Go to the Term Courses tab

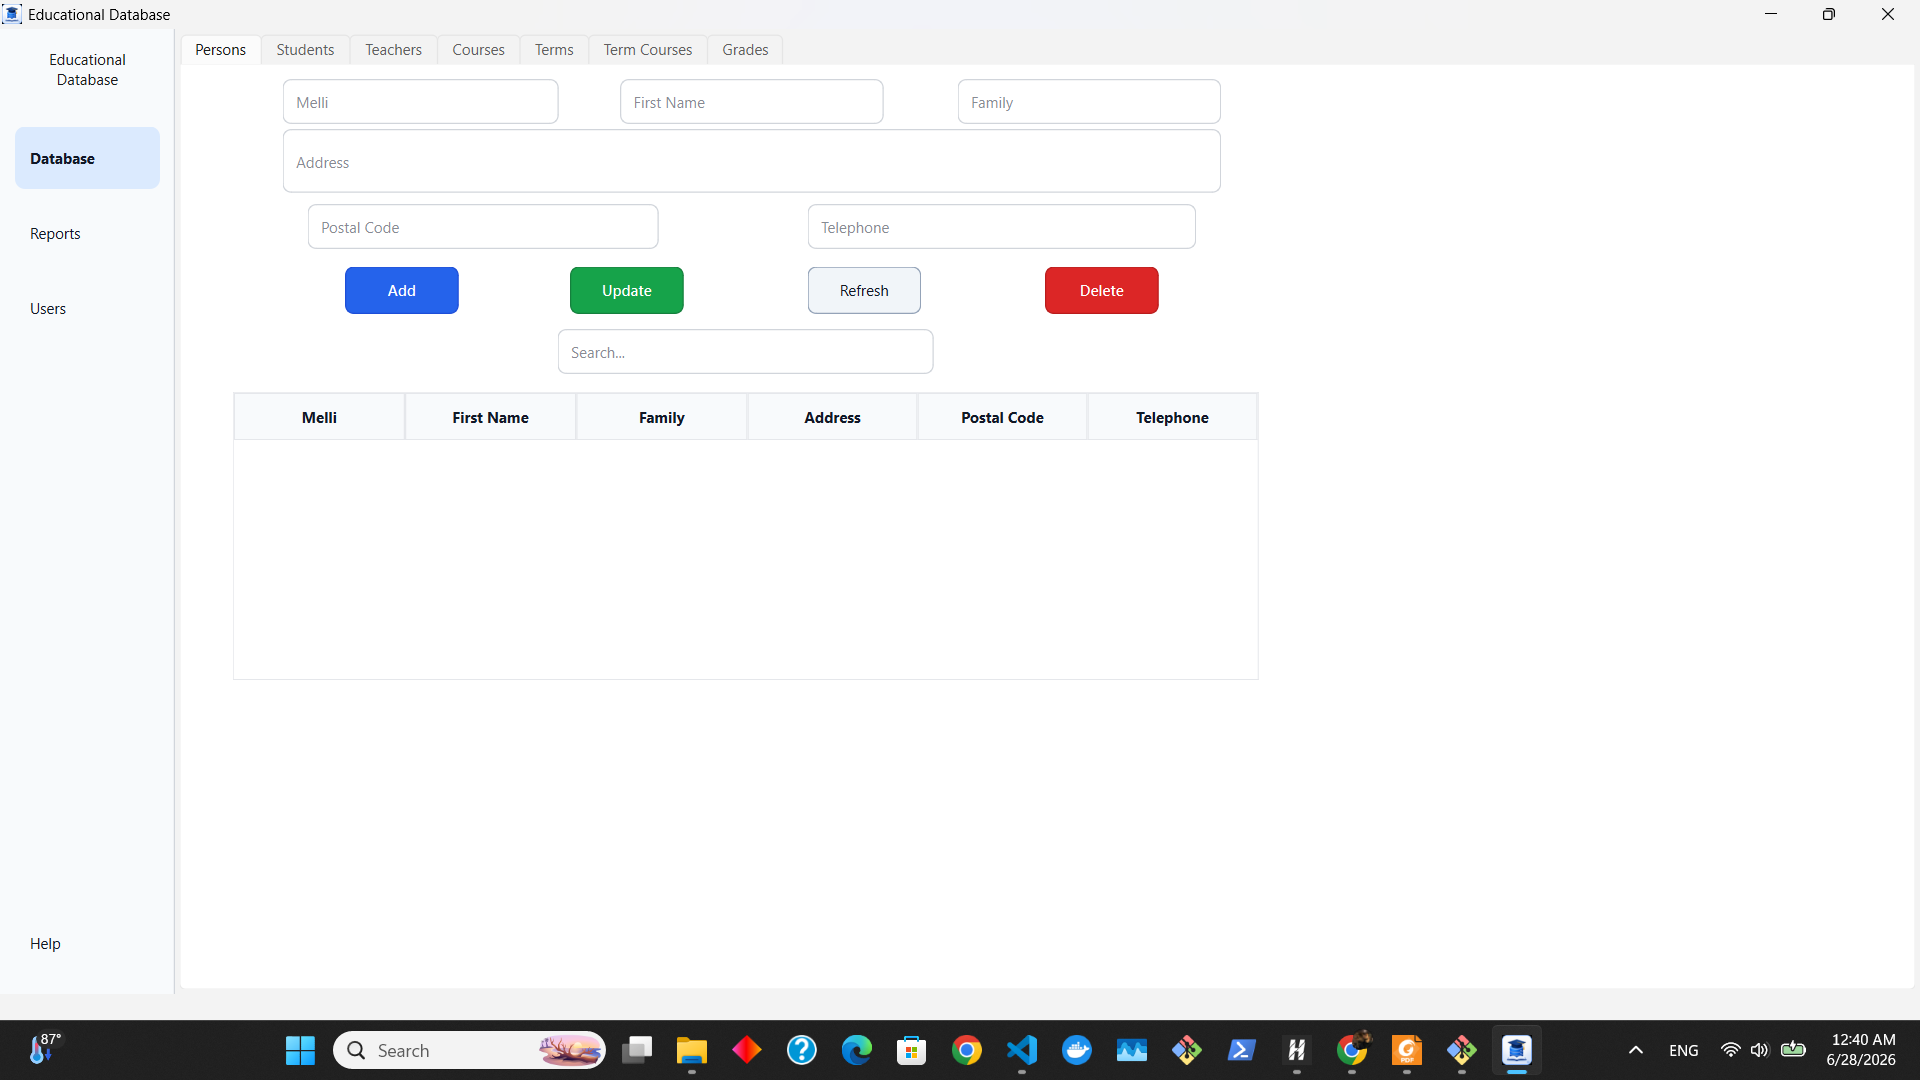[x=647, y=50]
